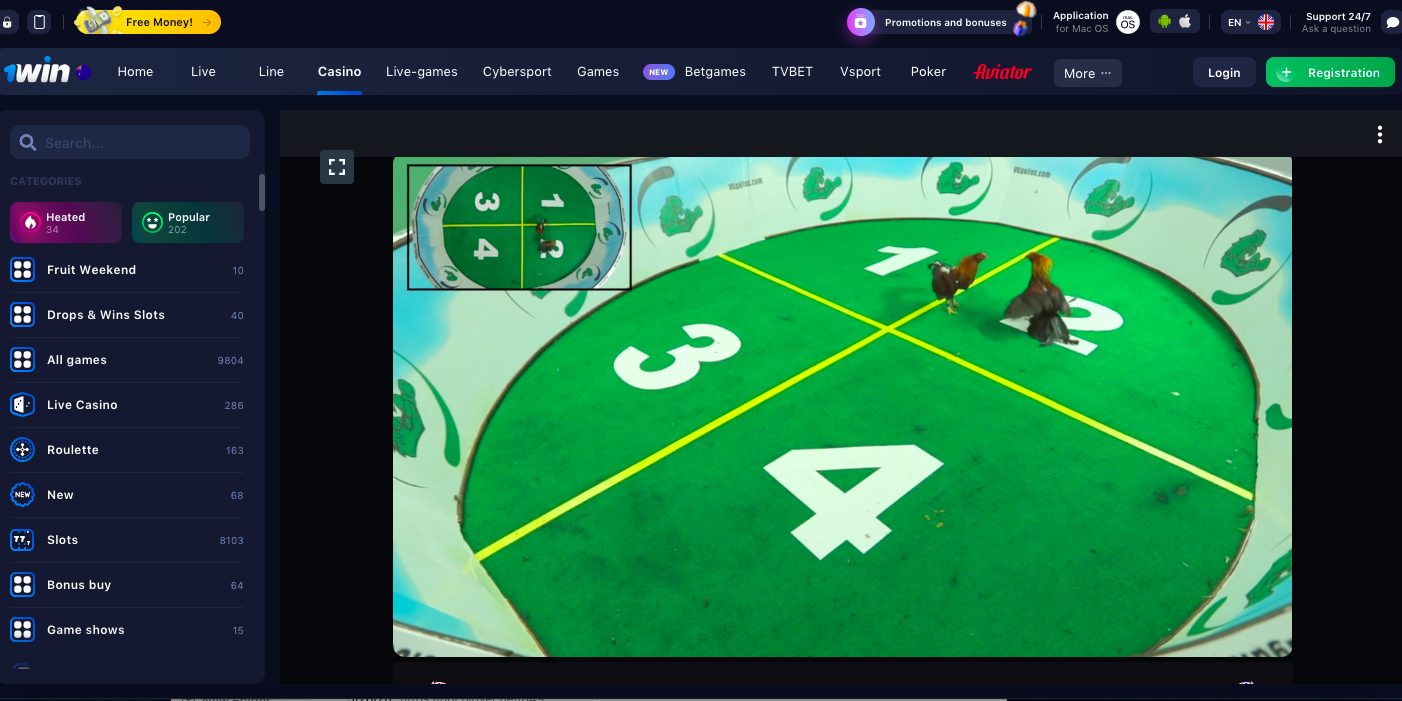Click Support 24/7 Ask a question
1402x701 pixels.
coord(1337,22)
